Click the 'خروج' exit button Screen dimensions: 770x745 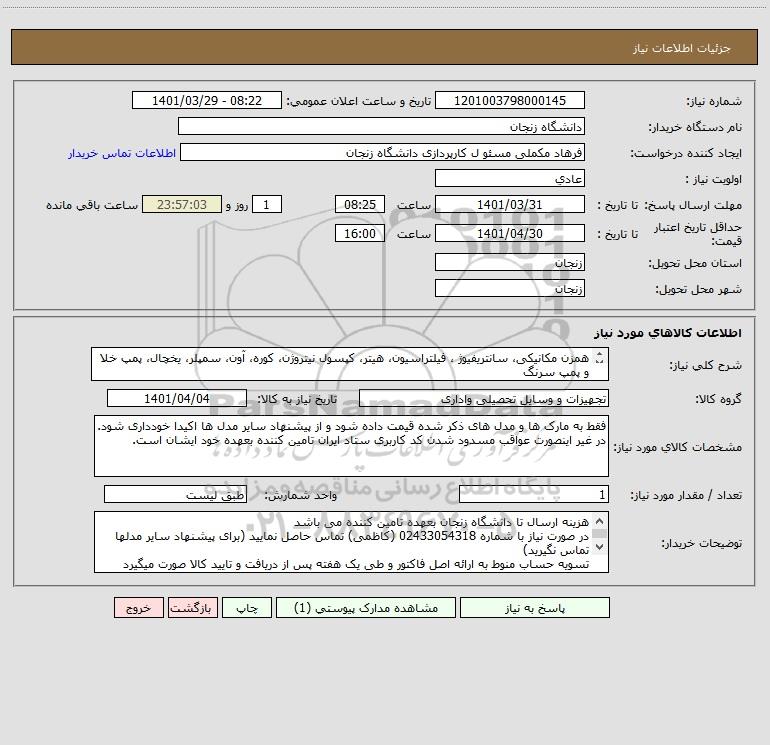click(x=138, y=607)
